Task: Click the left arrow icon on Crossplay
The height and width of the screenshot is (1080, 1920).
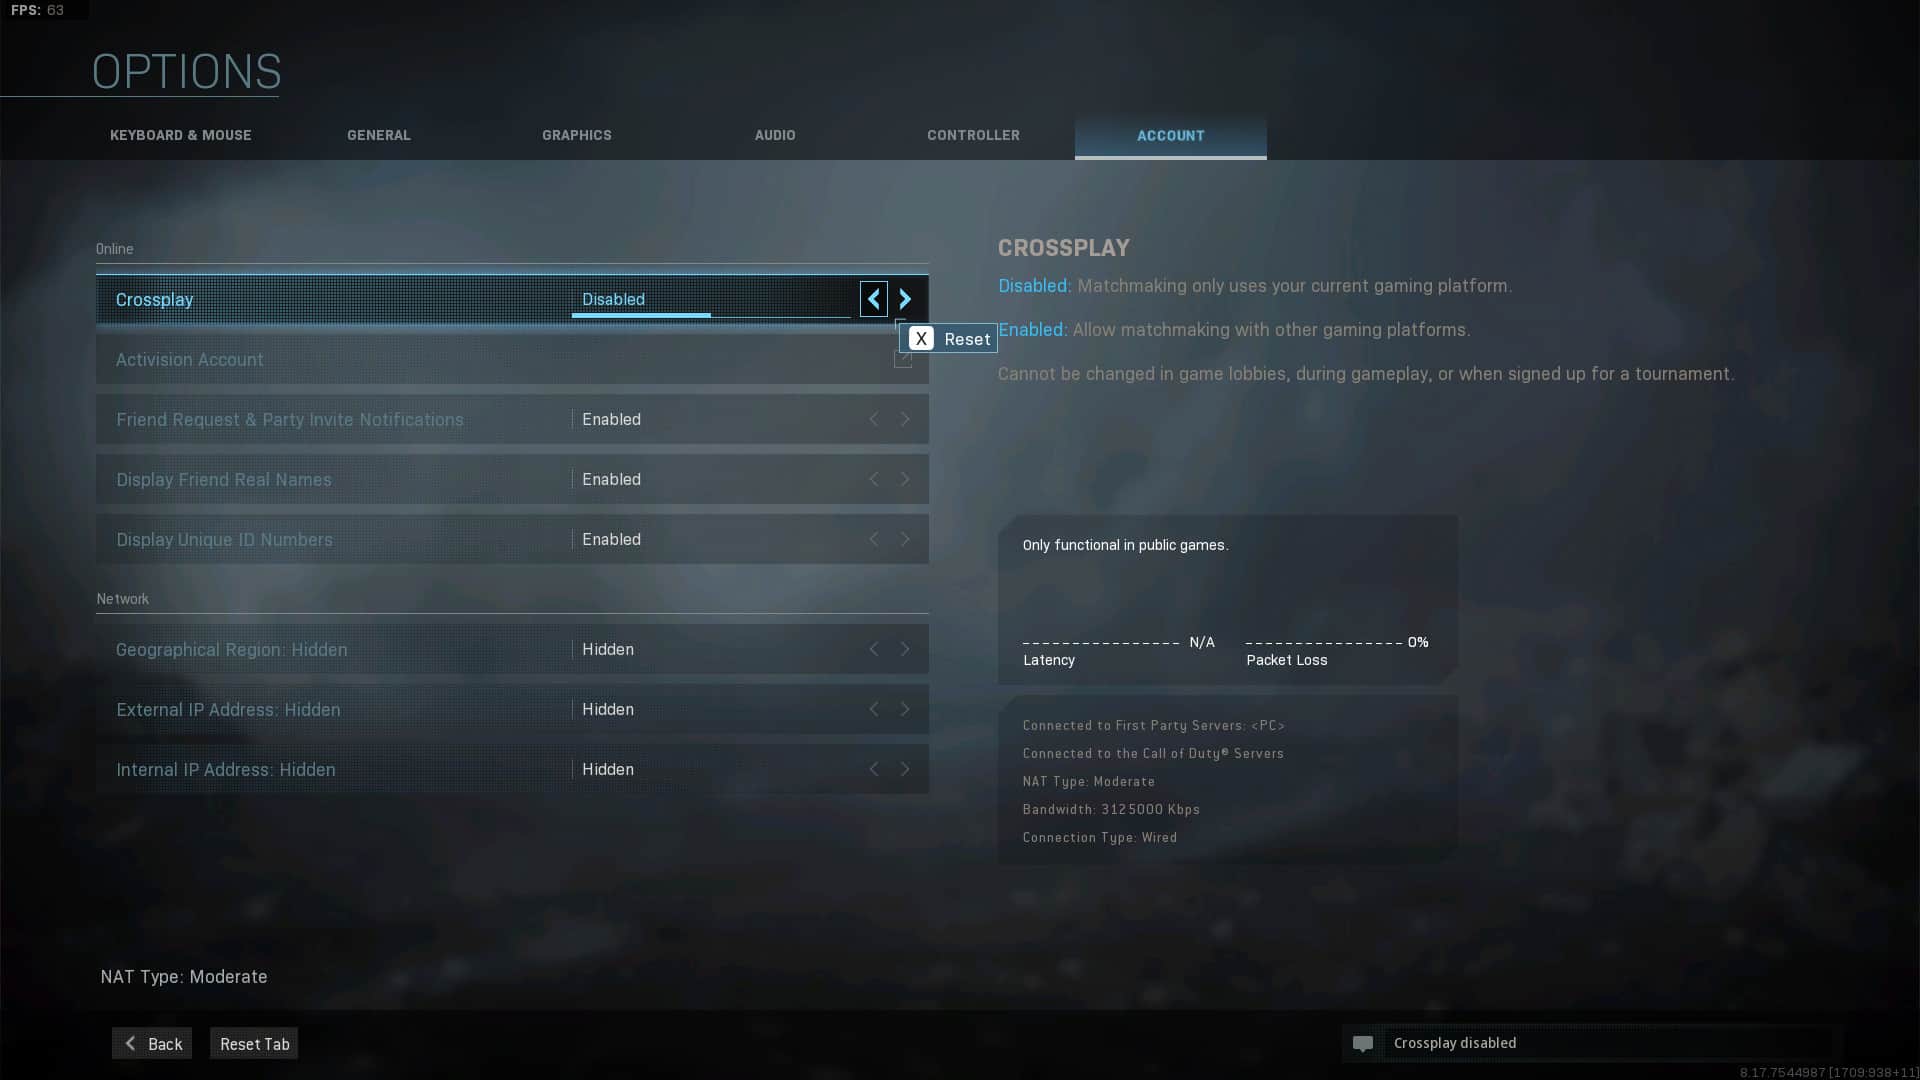Action: [x=873, y=298]
